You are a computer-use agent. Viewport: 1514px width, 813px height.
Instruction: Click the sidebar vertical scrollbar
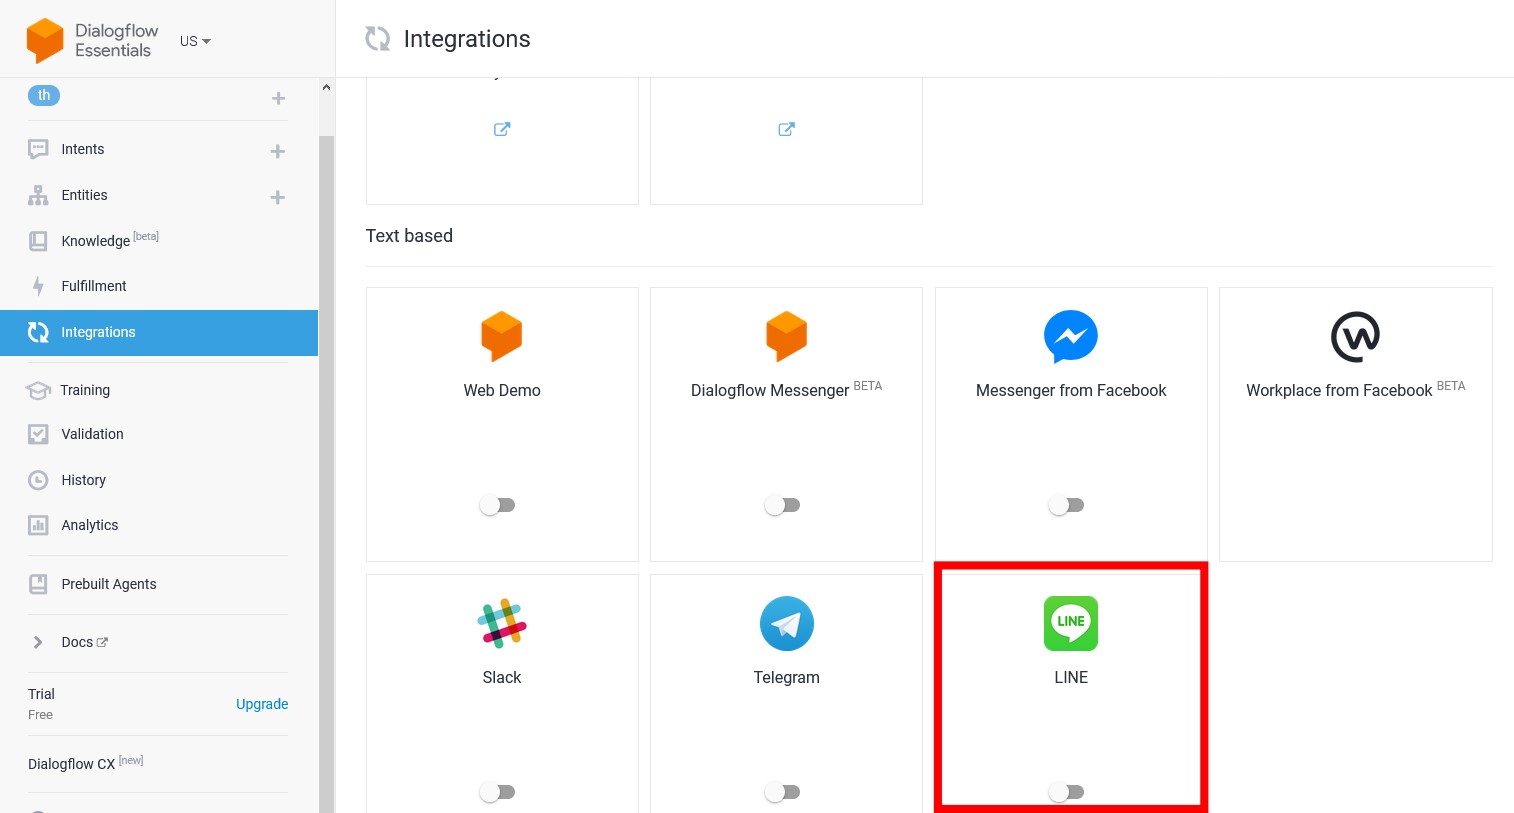[326, 474]
